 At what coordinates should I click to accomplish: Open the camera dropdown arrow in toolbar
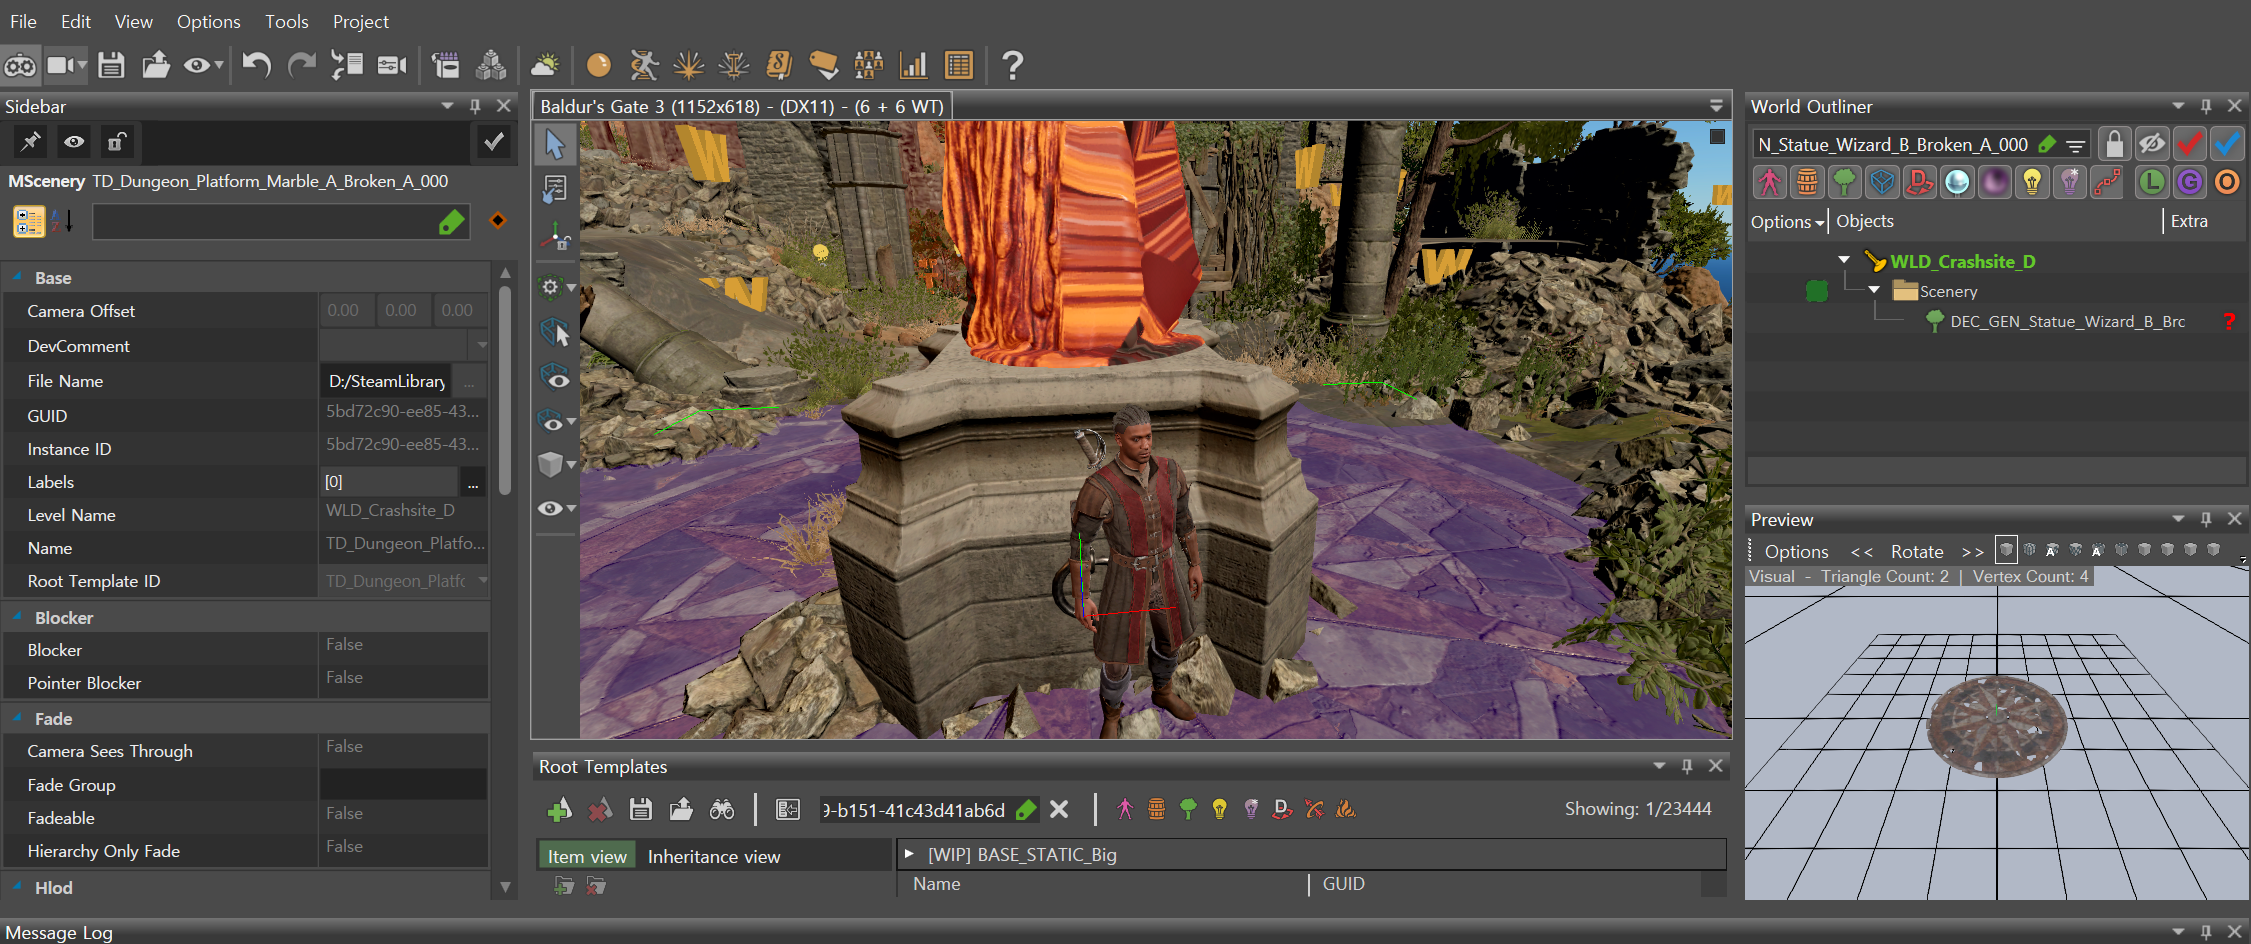82,66
